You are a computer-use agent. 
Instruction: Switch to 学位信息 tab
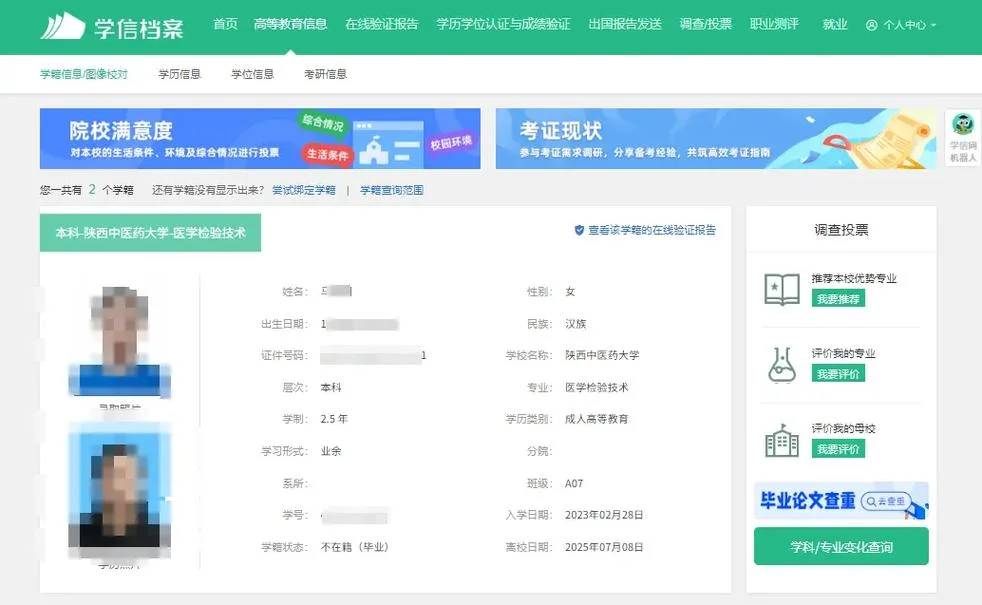pos(252,74)
